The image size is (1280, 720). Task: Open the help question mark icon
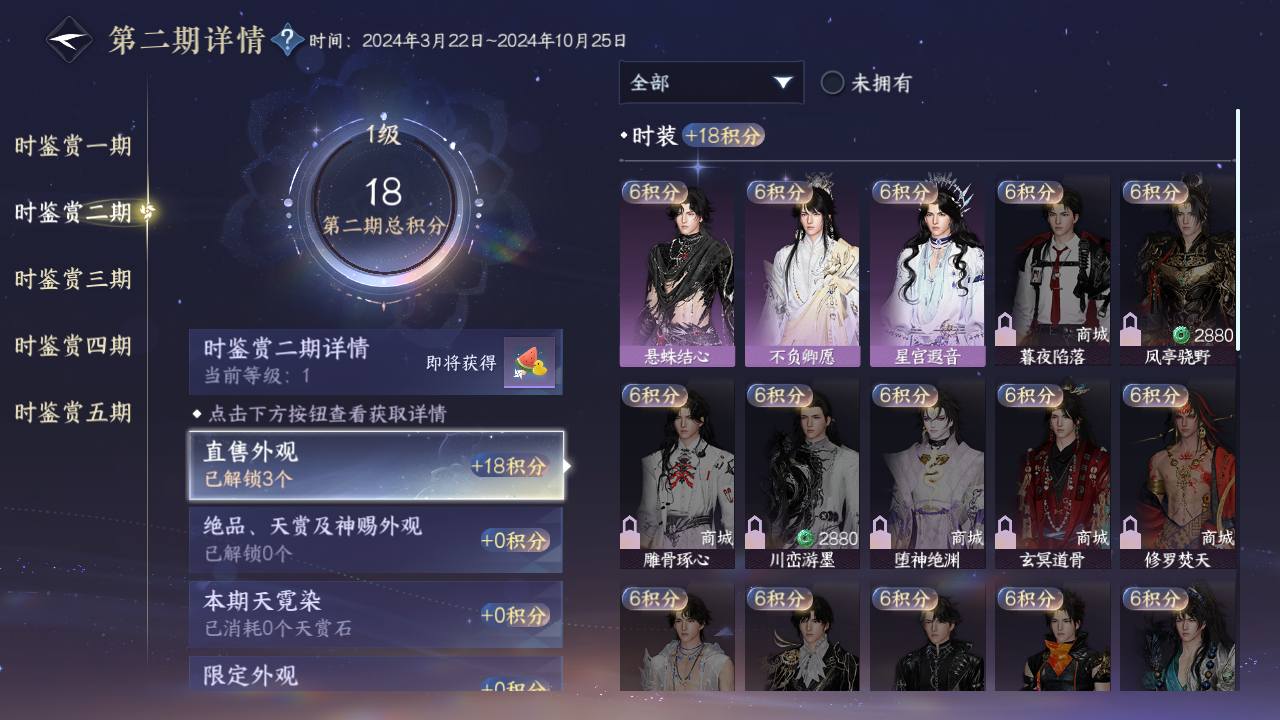[x=287, y=40]
